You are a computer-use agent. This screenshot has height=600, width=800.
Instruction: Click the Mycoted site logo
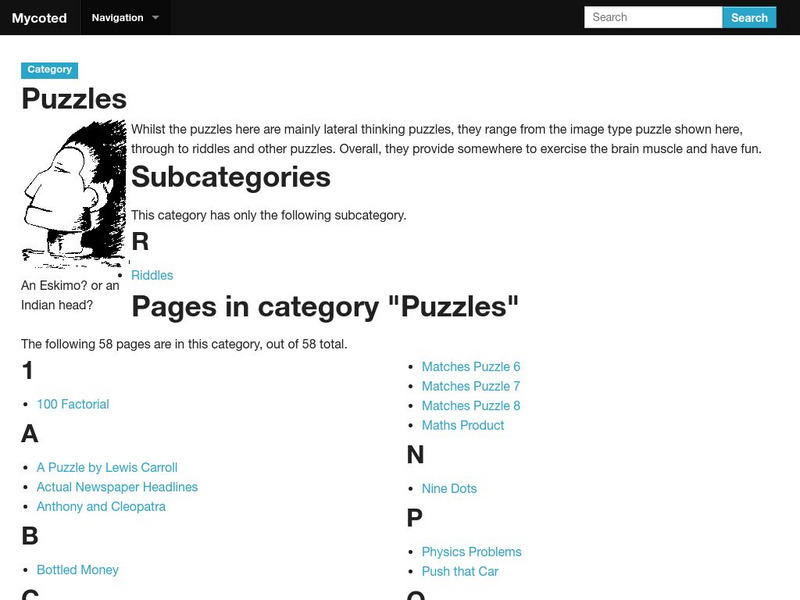pos(38,18)
